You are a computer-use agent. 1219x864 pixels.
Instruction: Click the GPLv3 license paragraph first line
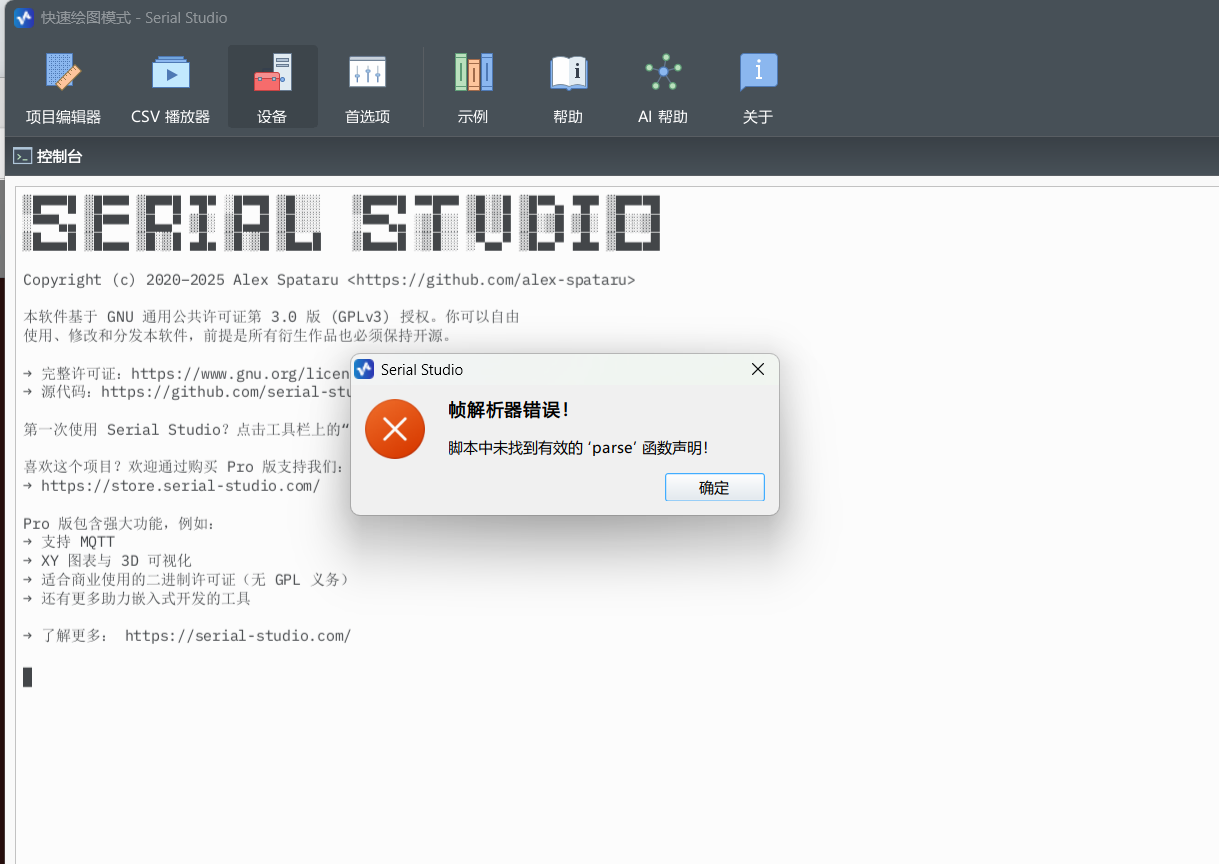(x=271, y=317)
